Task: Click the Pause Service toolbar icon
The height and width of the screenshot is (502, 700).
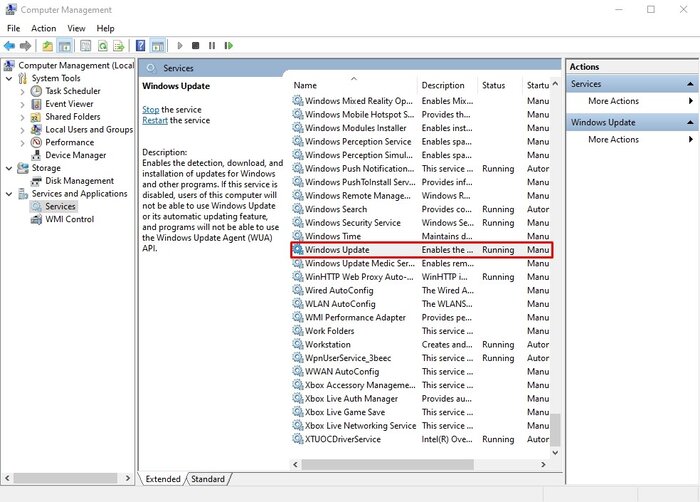Action: pos(212,46)
